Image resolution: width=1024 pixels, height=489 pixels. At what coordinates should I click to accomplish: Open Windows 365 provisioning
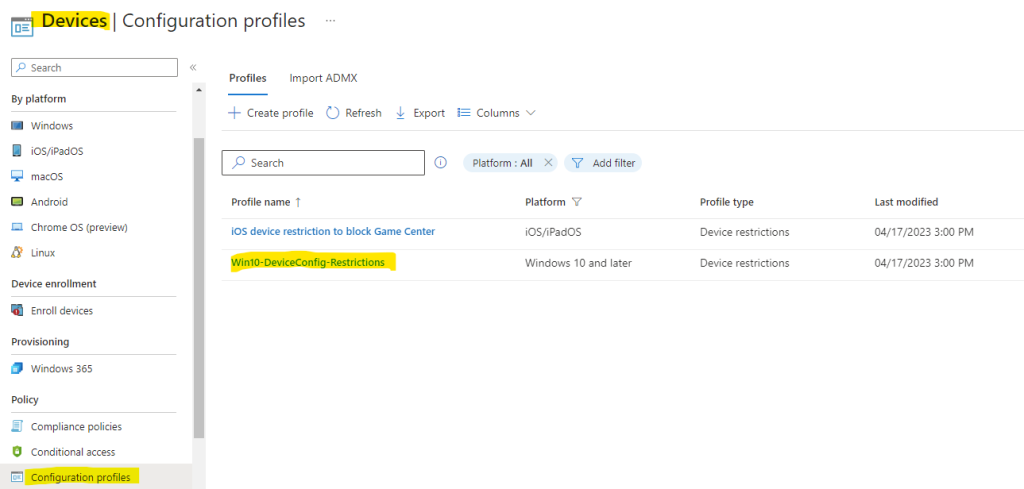coord(61,369)
